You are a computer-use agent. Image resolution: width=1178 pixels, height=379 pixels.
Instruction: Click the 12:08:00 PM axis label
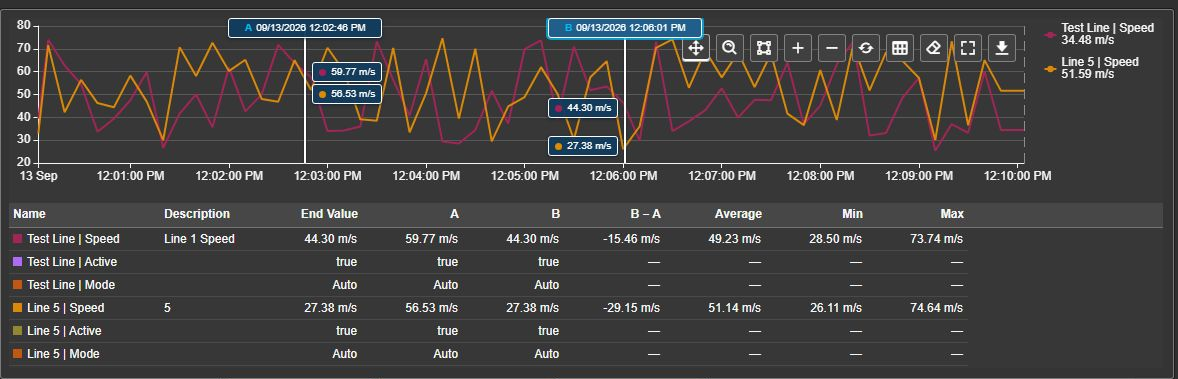[820, 176]
